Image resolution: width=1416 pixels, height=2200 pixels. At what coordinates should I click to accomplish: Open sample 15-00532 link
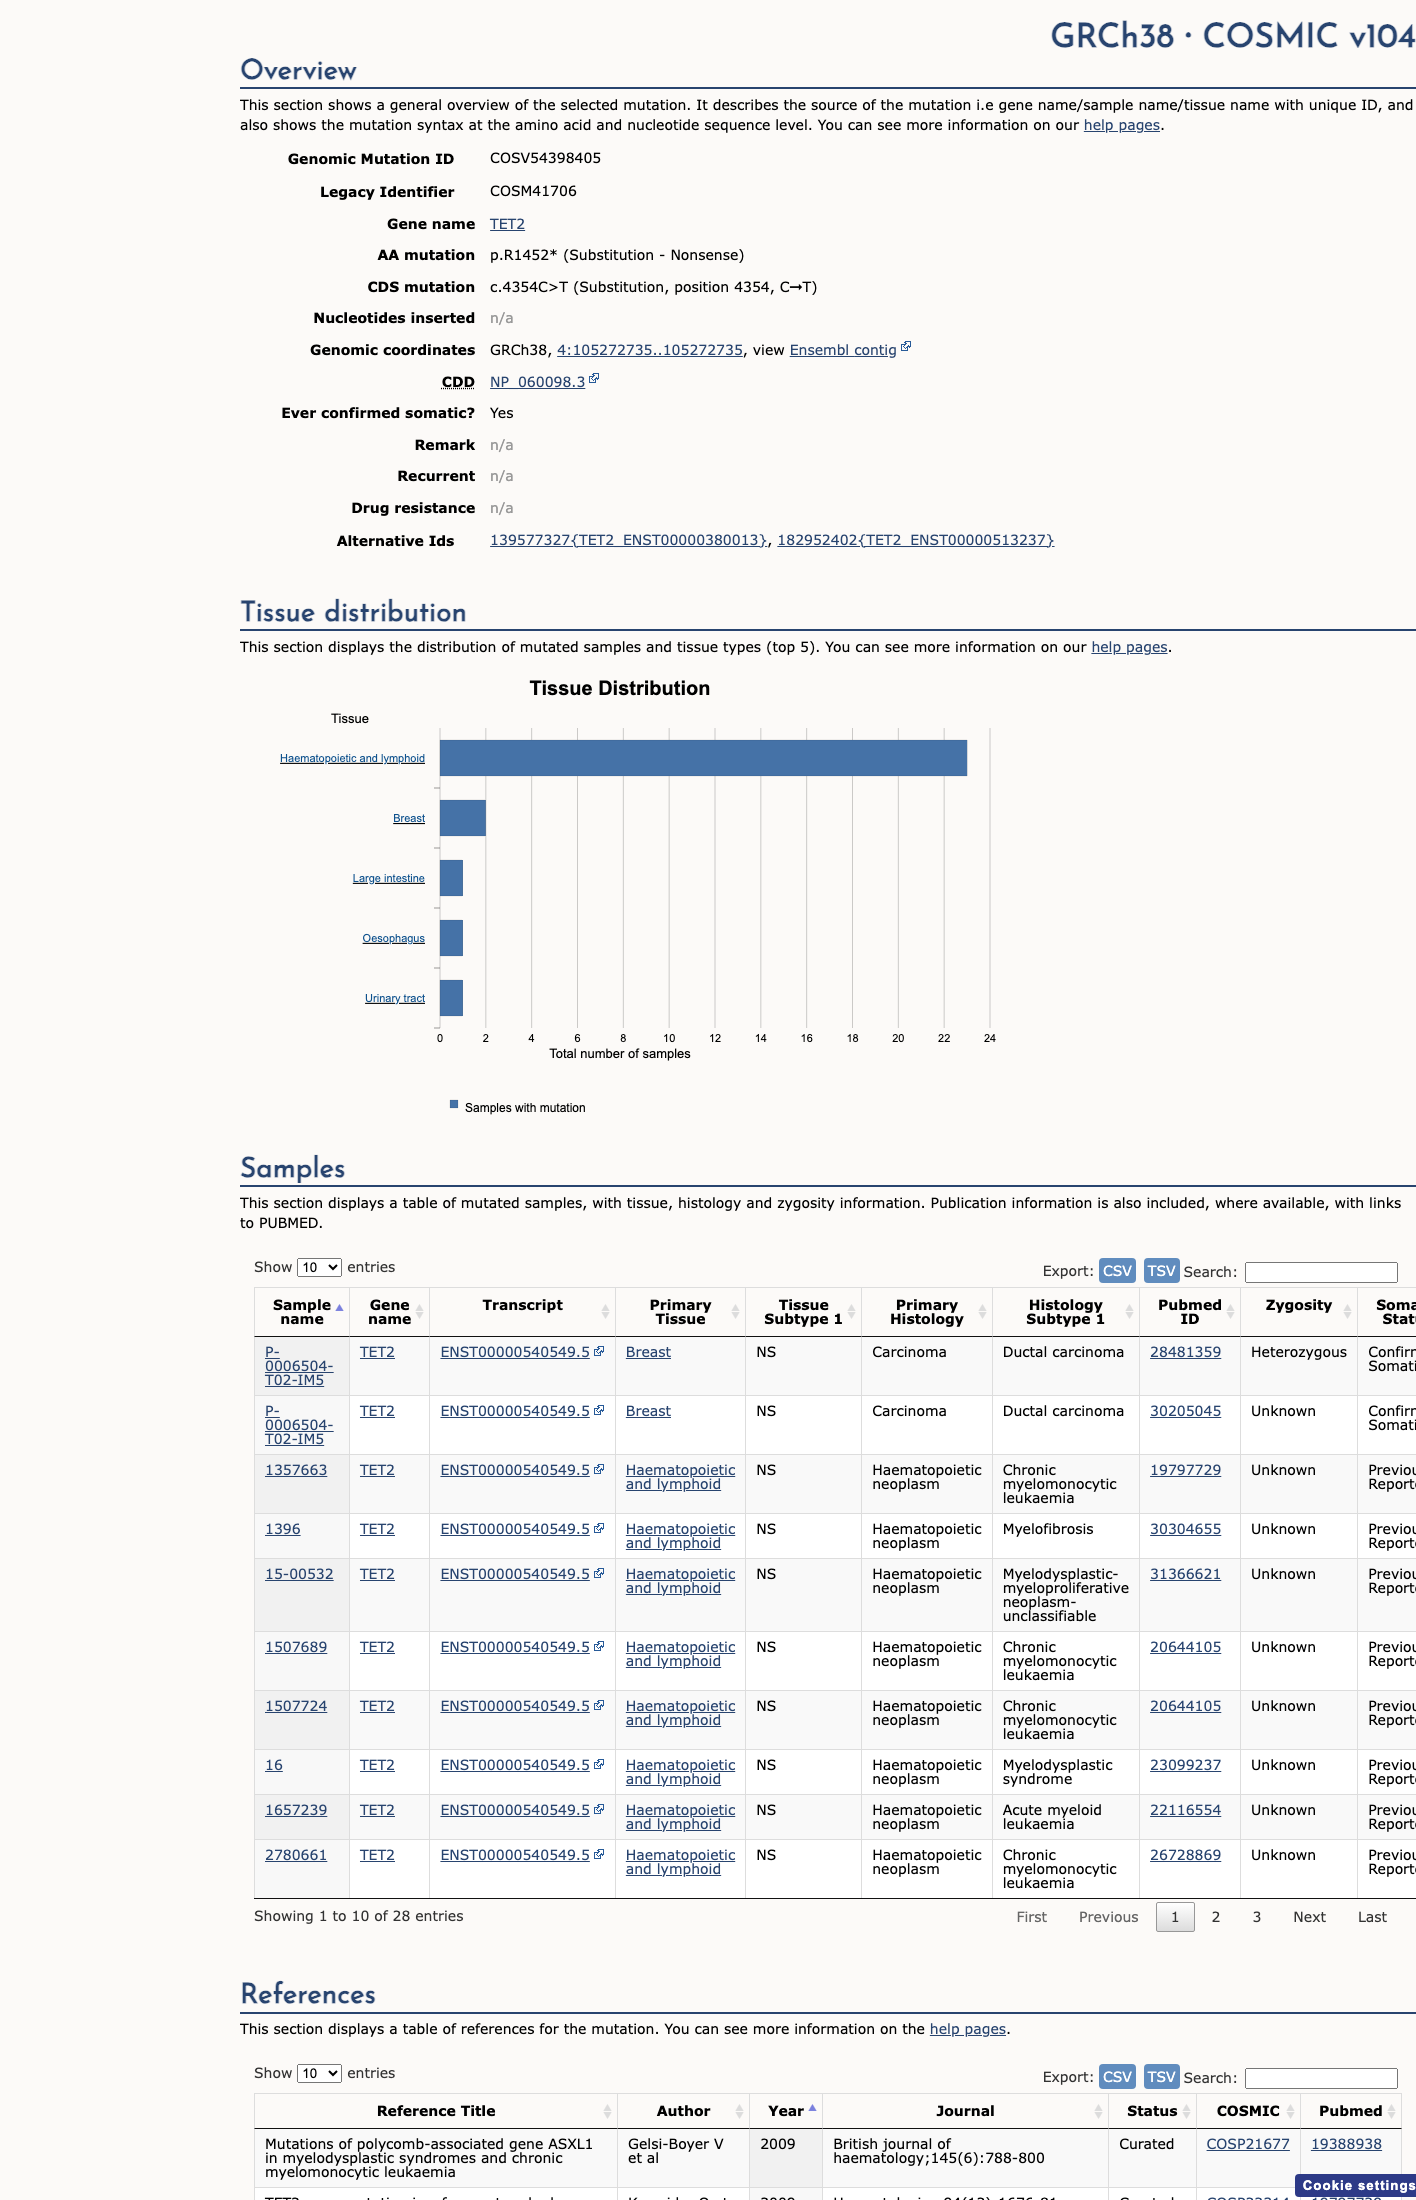click(299, 1574)
